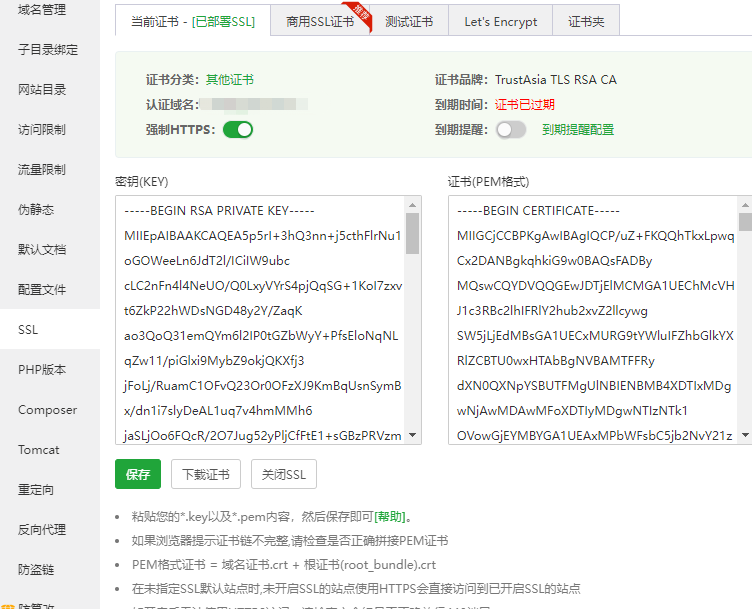This screenshot has height=609, width=752.
Task: Select 伪静态 in sidebar
Action: tap(36, 210)
